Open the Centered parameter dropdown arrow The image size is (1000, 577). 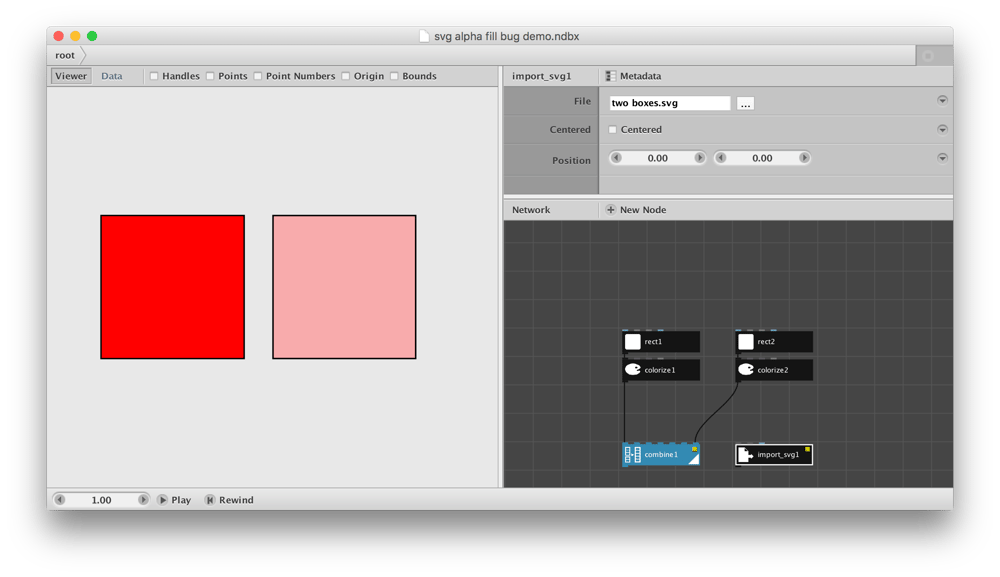point(942,129)
